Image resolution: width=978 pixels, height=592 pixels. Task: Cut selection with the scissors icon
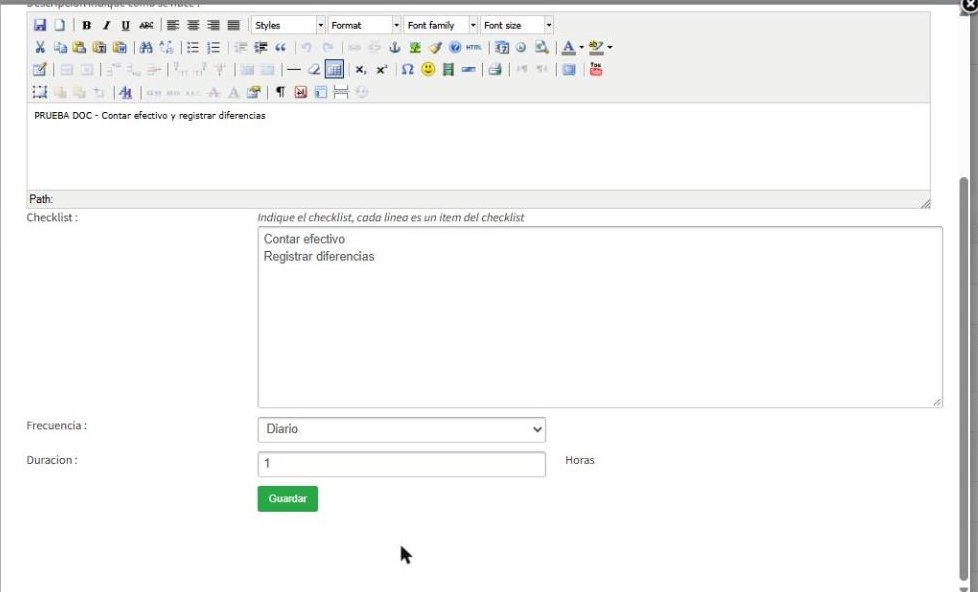[40, 47]
